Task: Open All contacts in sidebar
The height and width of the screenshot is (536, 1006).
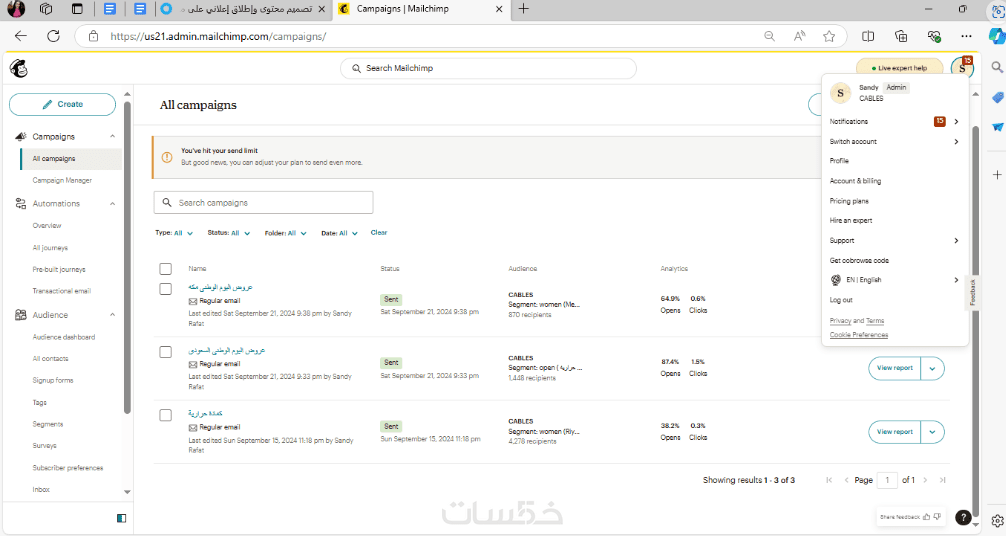Action: point(50,359)
